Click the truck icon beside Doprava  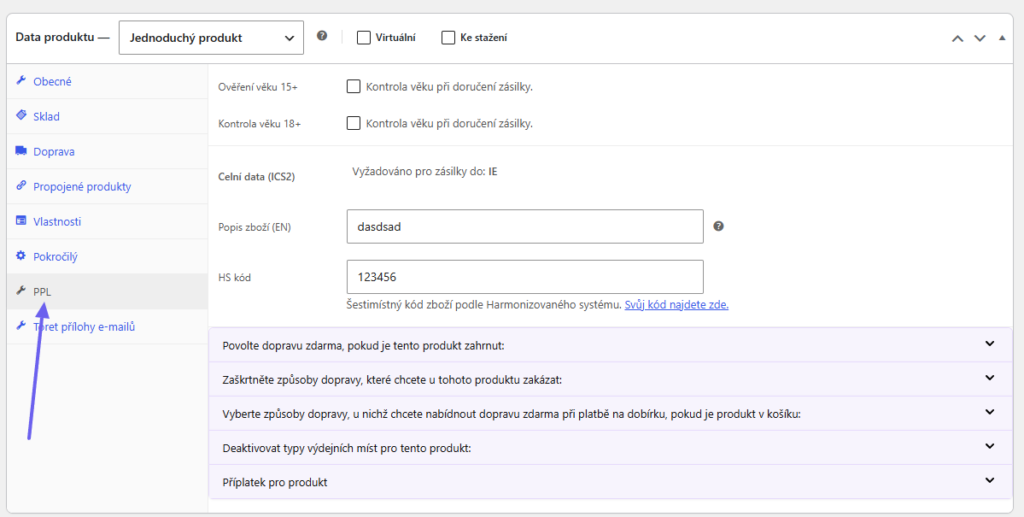(21, 151)
